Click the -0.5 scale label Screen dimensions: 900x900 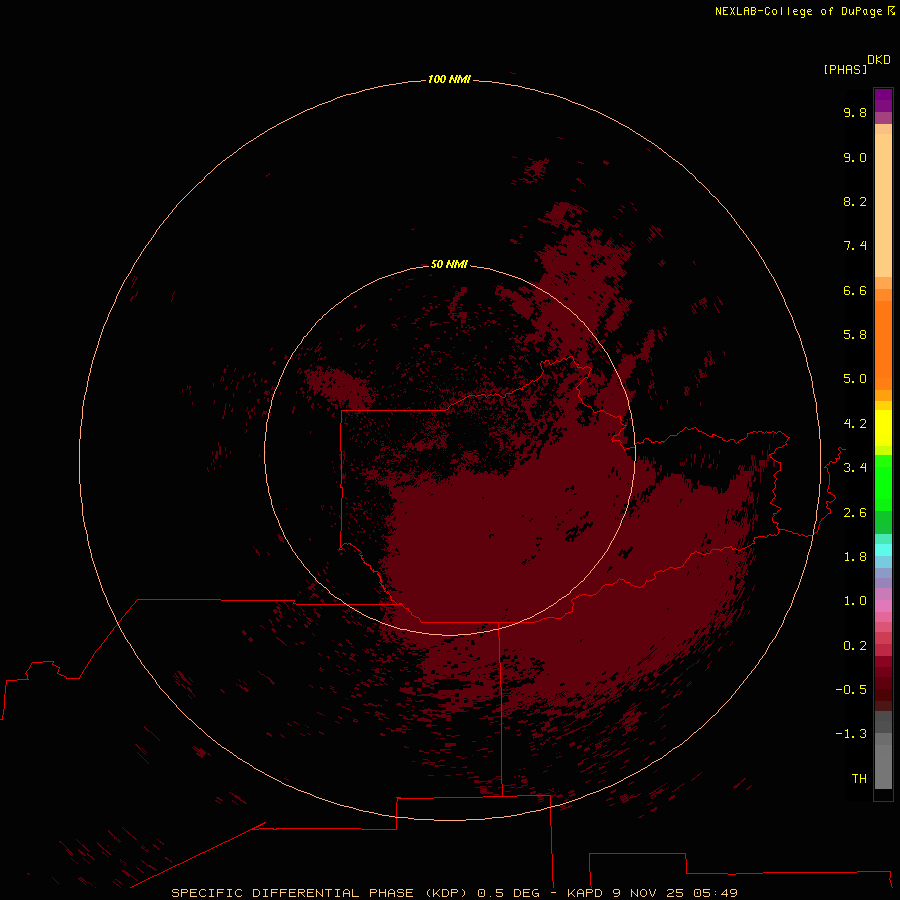click(x=851, y=690)
